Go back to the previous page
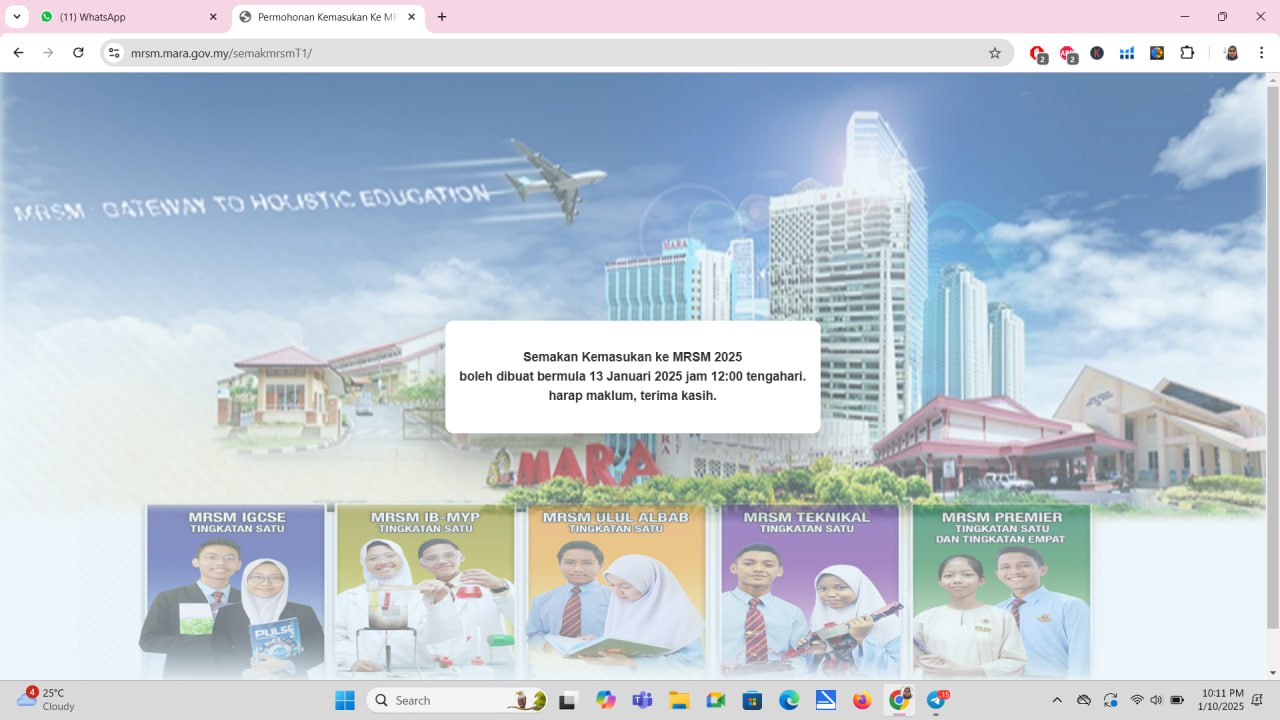This screenshot has width=1280, height=720. pos(18,53)
